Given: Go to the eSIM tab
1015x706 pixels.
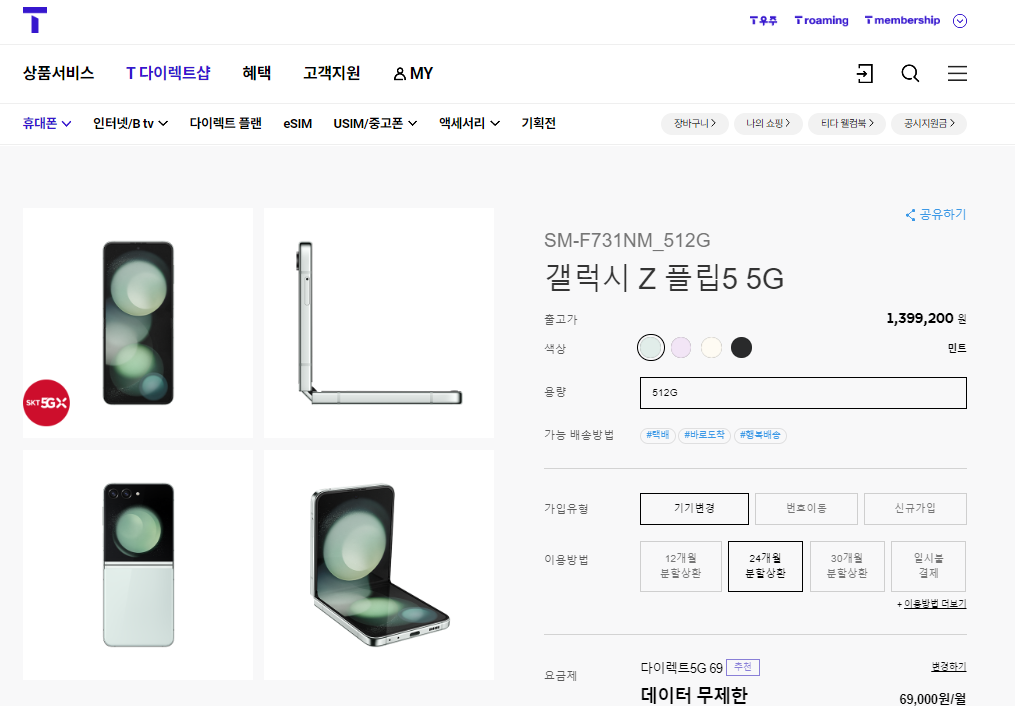Looking at the screenshot, I should click(x=298, y=123).
